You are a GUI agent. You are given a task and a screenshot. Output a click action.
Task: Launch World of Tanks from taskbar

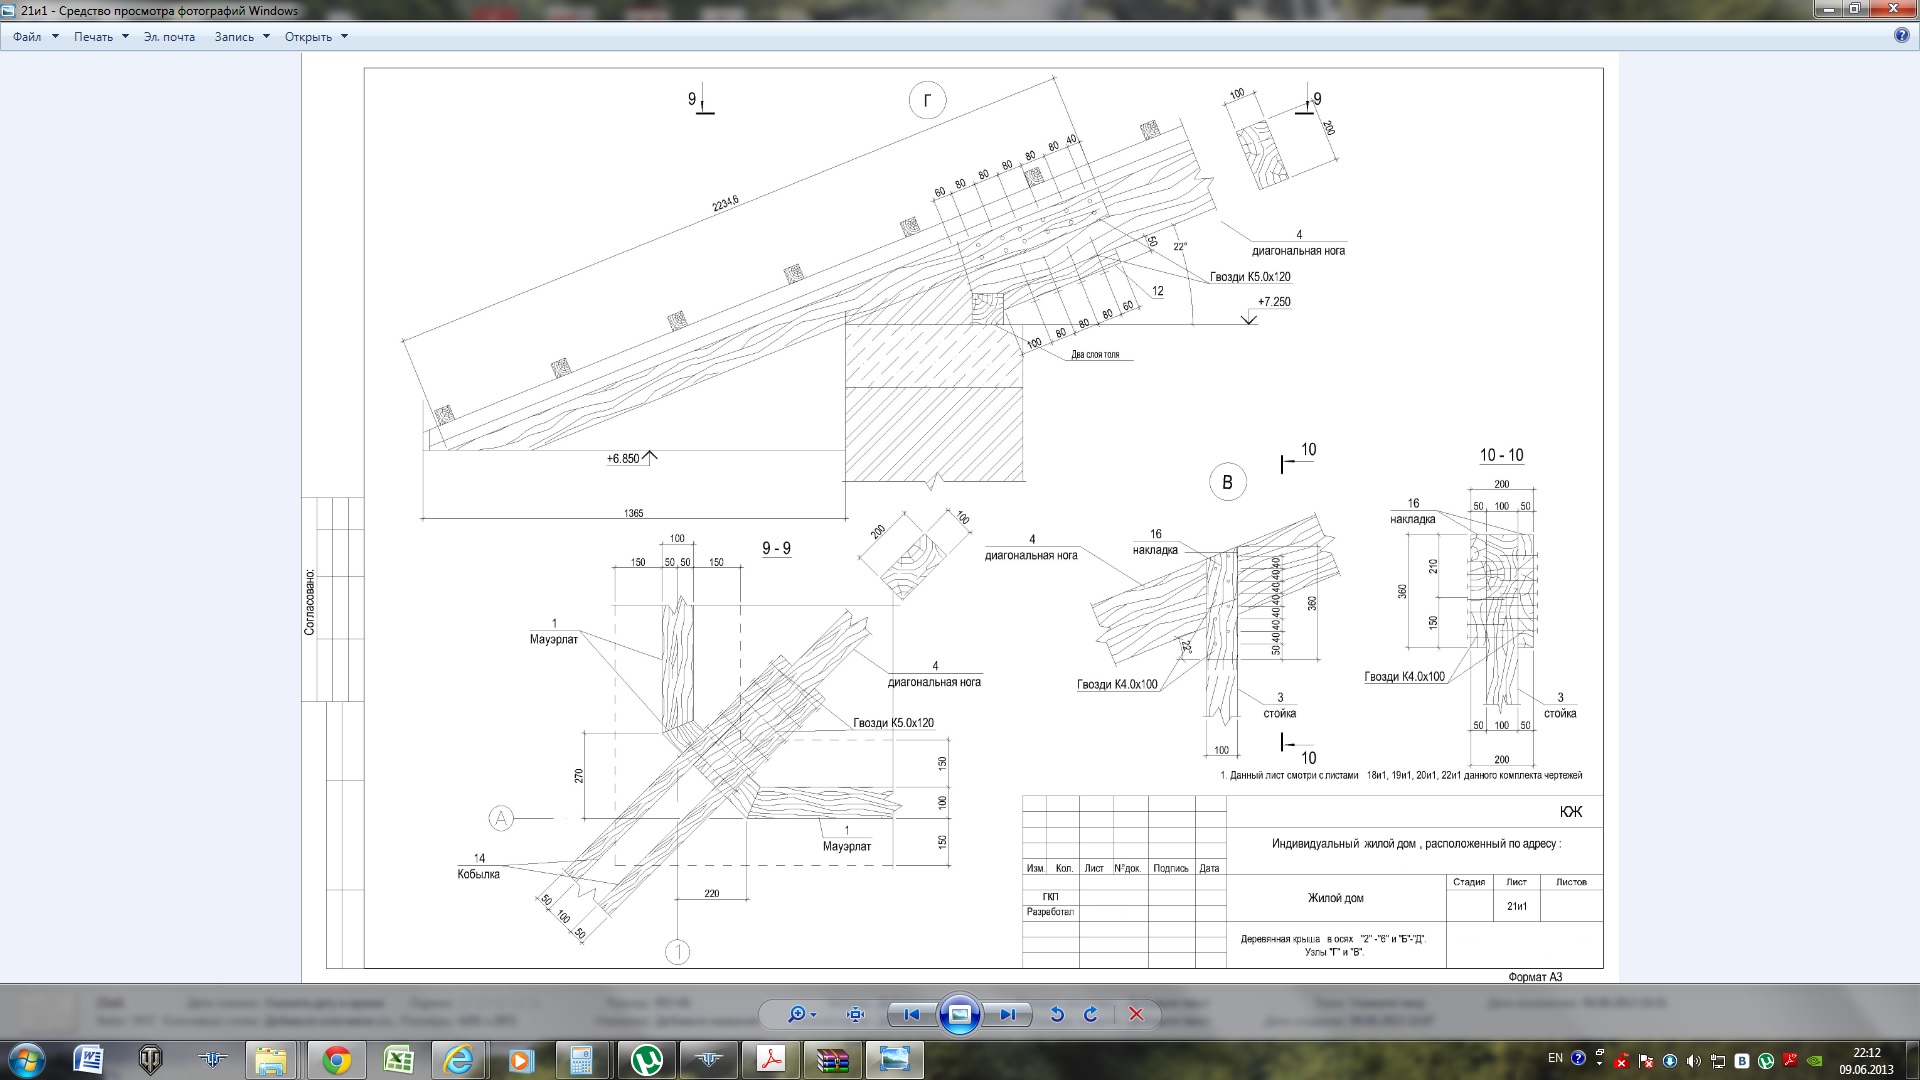click(x=150, y=1059)
